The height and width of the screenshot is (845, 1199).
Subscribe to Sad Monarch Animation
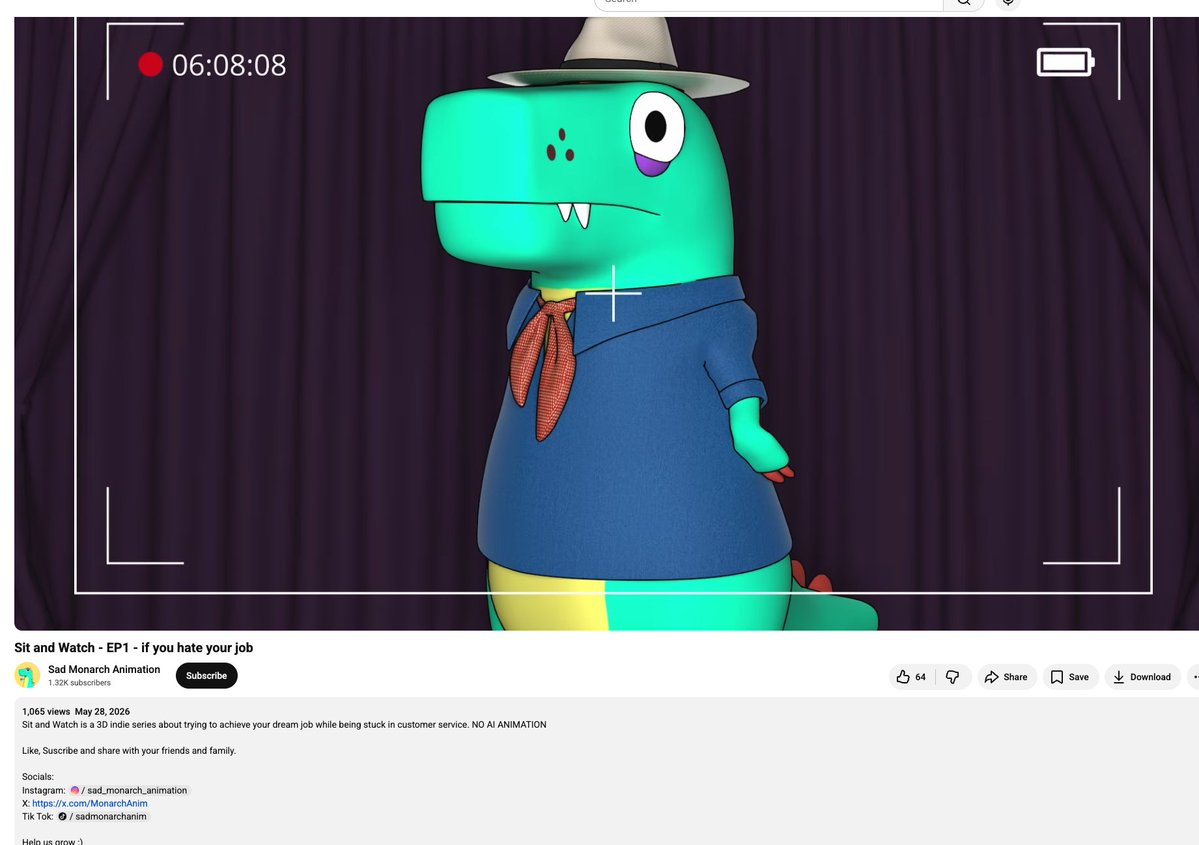pos(206,675)
